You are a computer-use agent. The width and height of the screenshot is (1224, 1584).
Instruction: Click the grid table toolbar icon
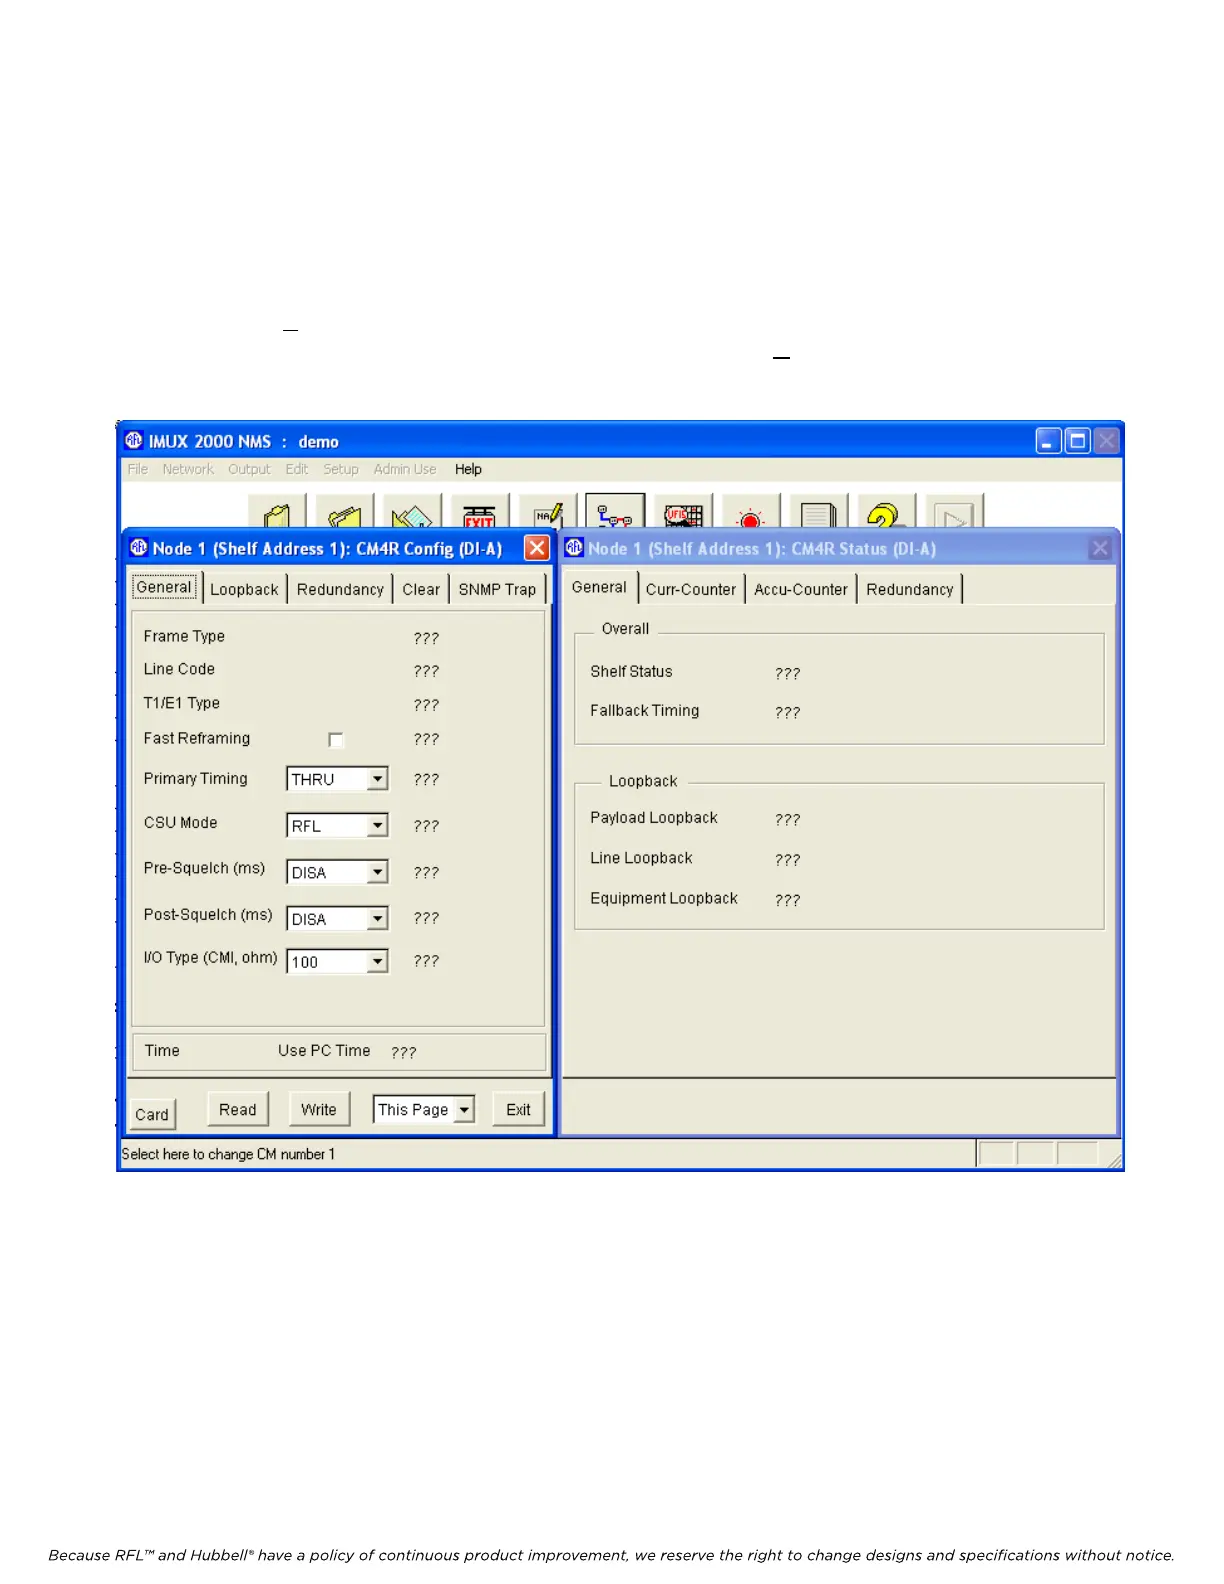(684, 512)
